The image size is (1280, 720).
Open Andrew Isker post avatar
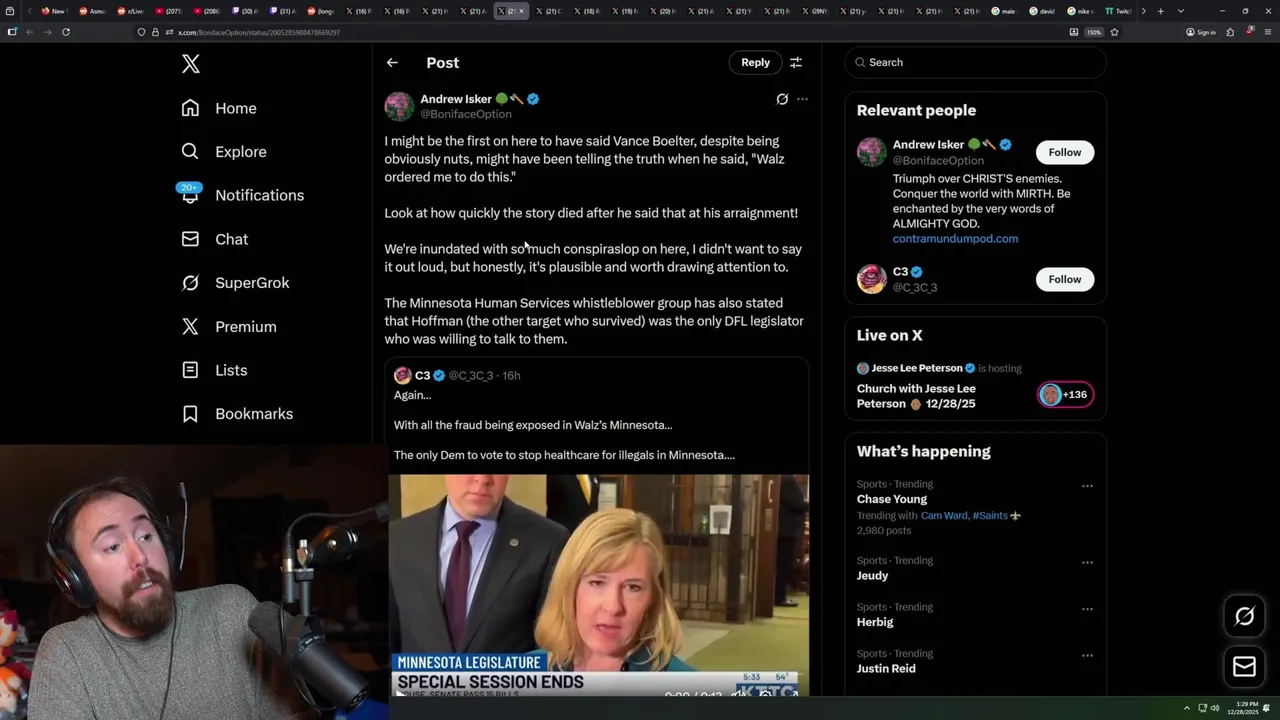pyautogui.click(x=399, y=106)
